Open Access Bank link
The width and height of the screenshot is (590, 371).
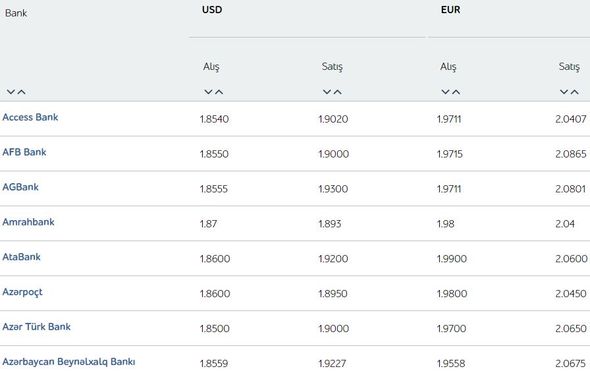coord(30,117)
